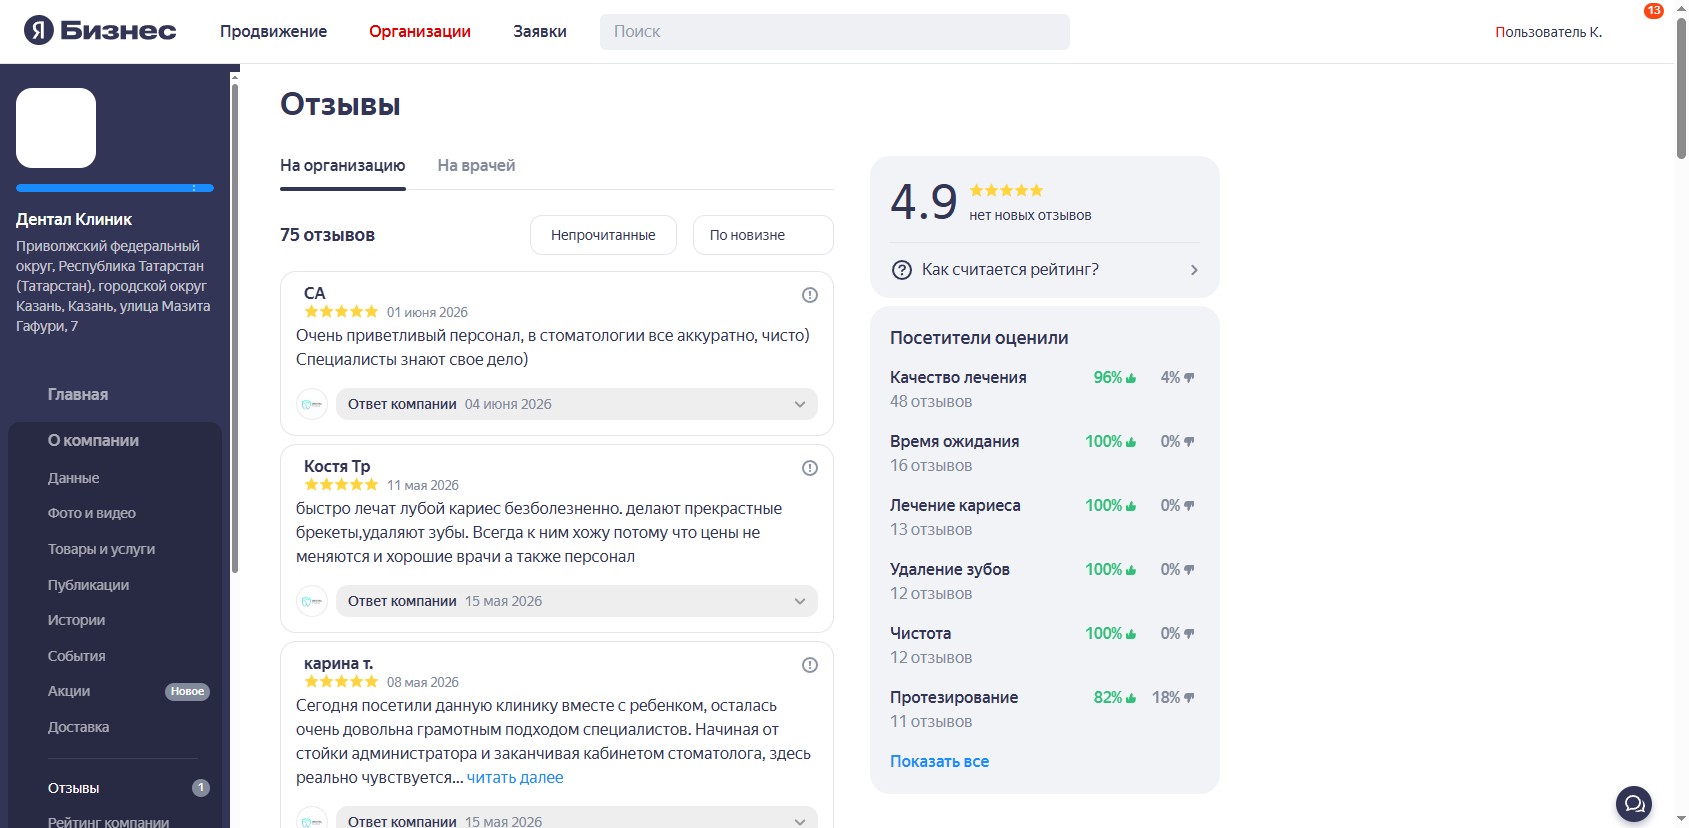Screen dimensions: 1689x828
Task: Open Публикации sidebar item
Action: 88,585
